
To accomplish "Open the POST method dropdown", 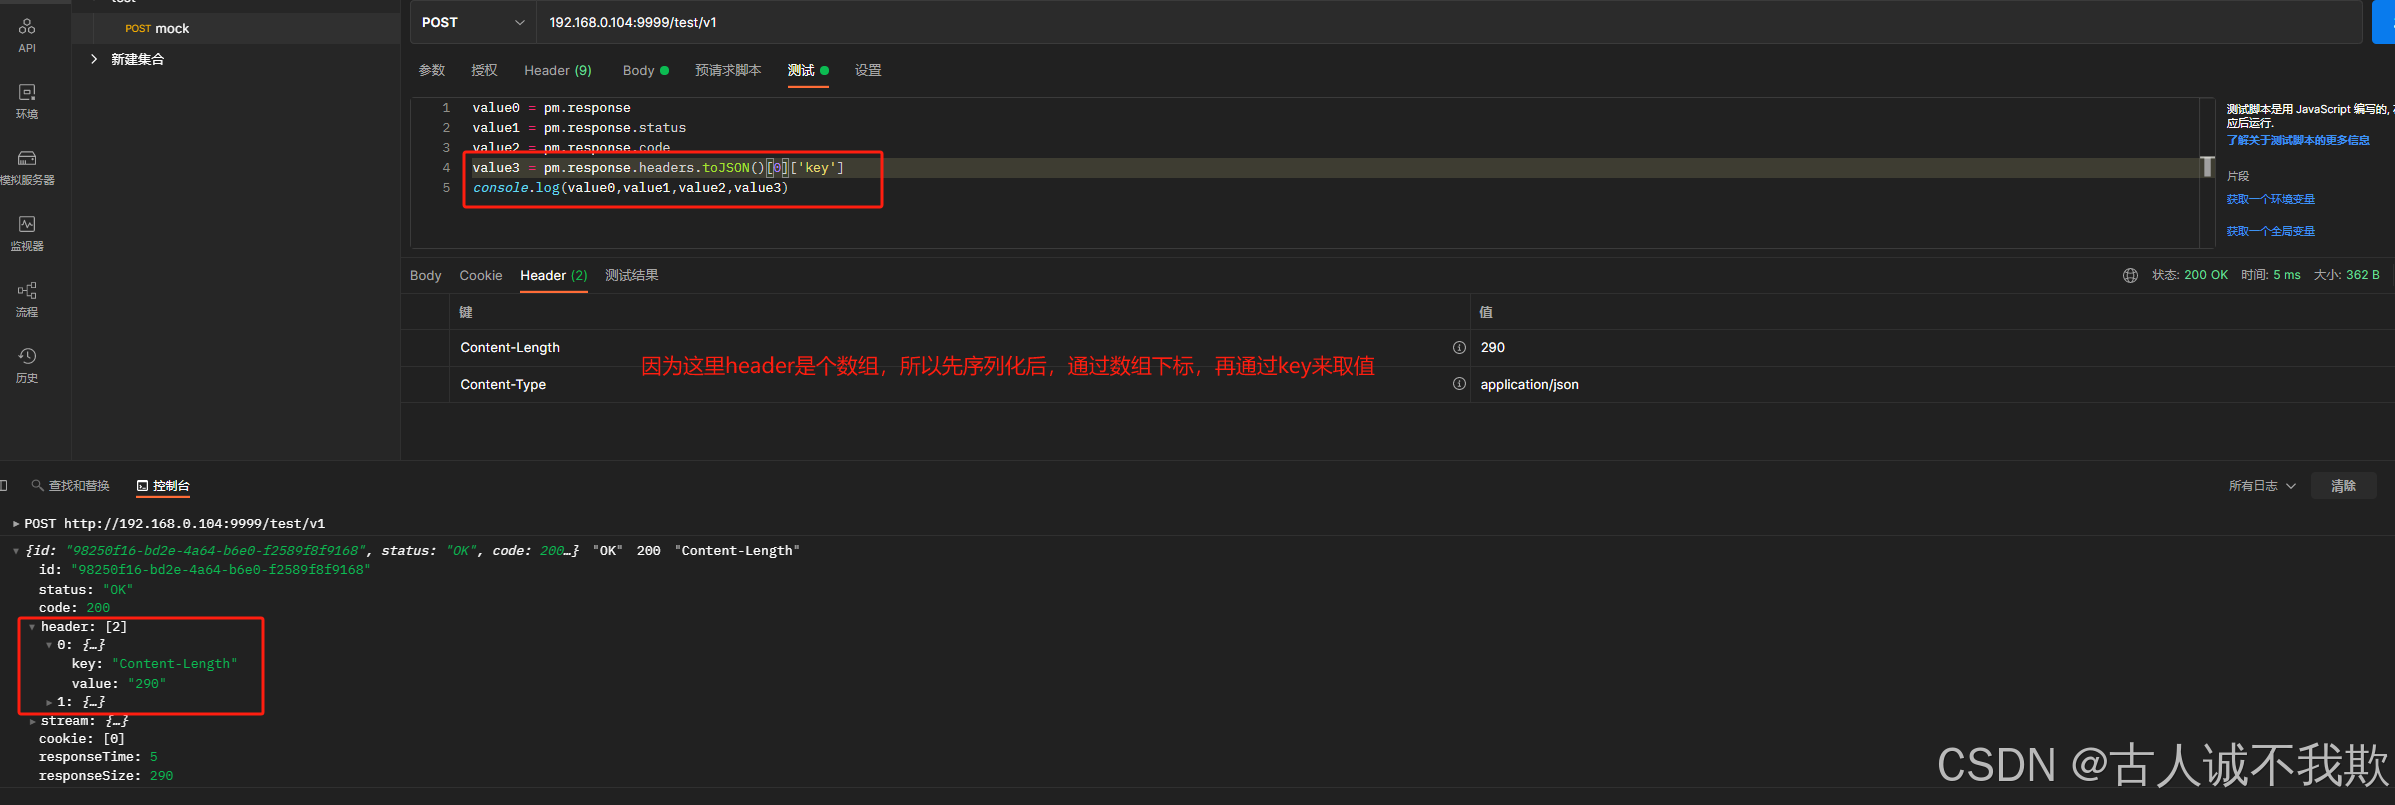I will pos(473,22).
